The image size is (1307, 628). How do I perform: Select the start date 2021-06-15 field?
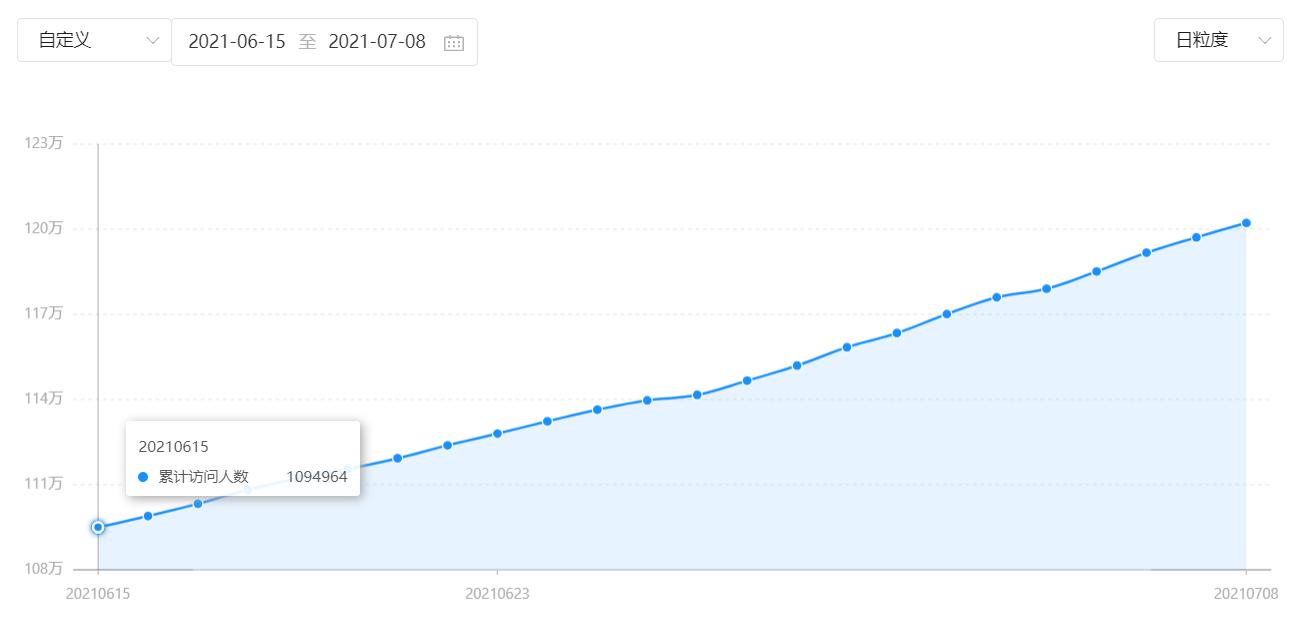(x=237, y=41)
